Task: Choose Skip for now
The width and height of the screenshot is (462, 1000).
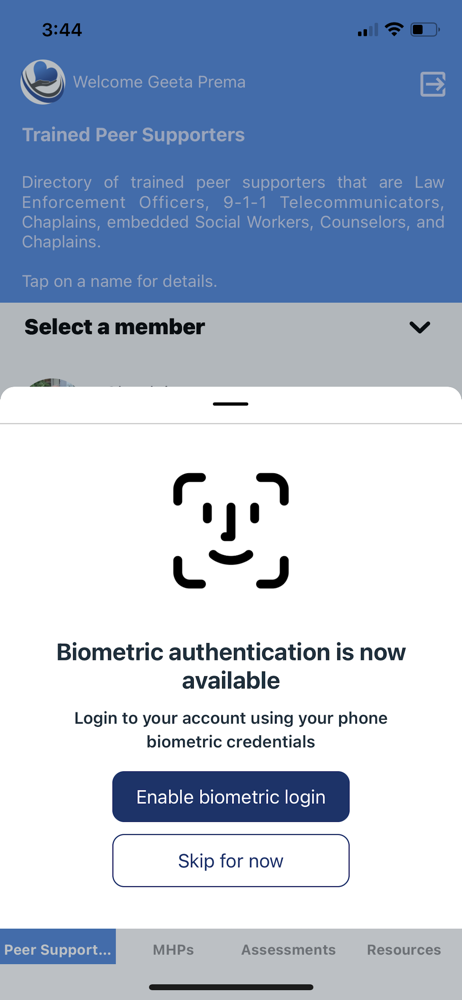Action: point(231,861)
